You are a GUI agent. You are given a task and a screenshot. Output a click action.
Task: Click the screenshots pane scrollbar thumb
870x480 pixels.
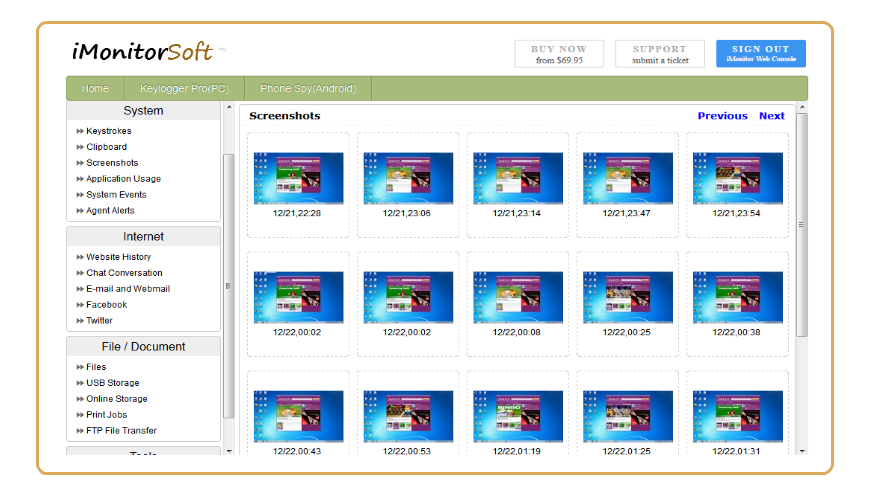click(802, 224)
